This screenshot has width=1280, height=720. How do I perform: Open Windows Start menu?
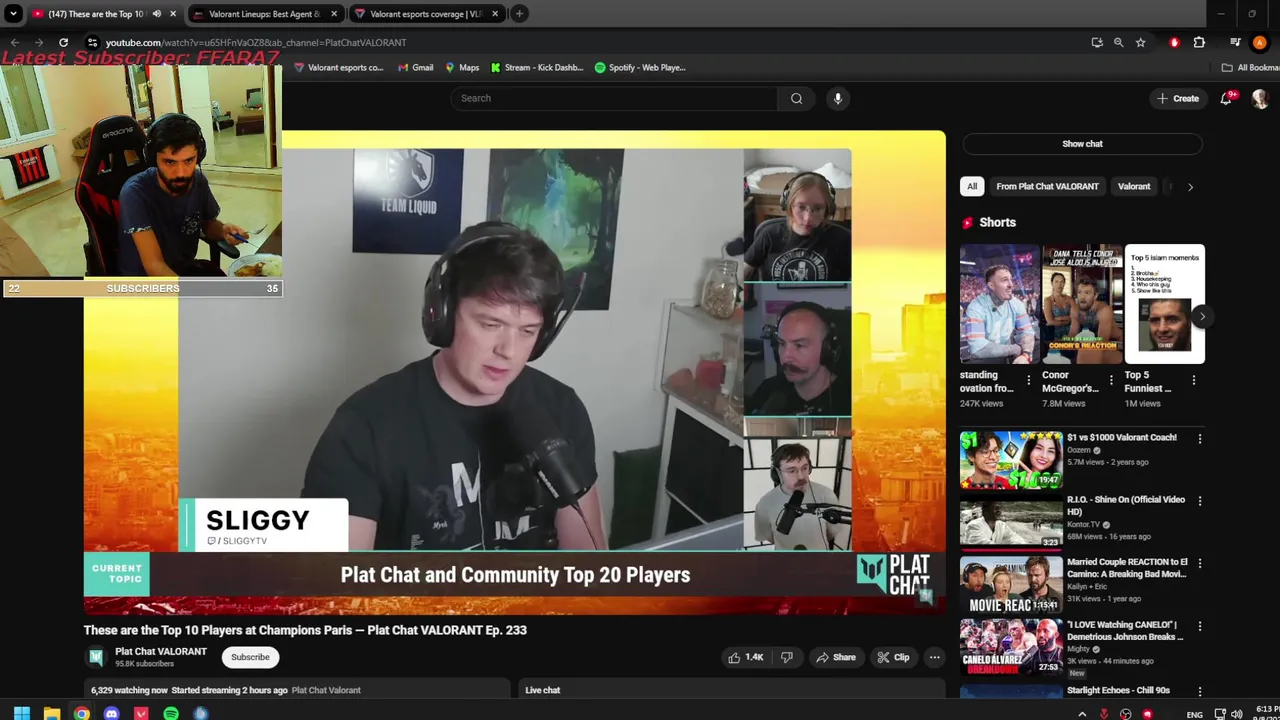(x=21, y=714)
